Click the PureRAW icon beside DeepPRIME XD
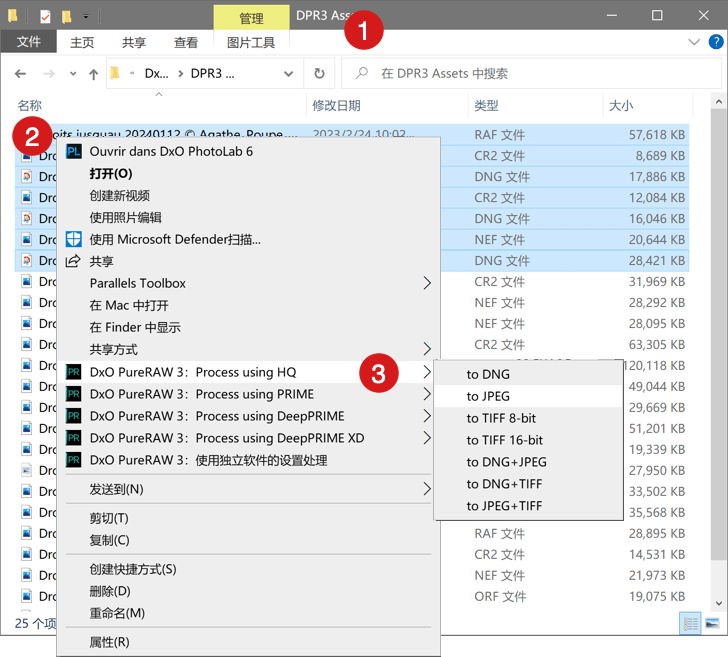This screenshot has width=728, height=657. click(74, 438)
